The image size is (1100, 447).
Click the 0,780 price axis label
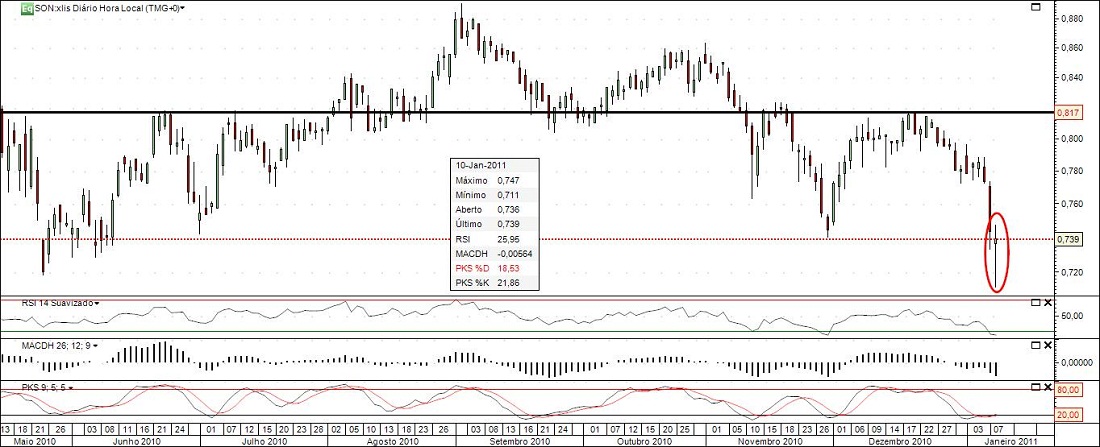click(x=1071, y=171)
